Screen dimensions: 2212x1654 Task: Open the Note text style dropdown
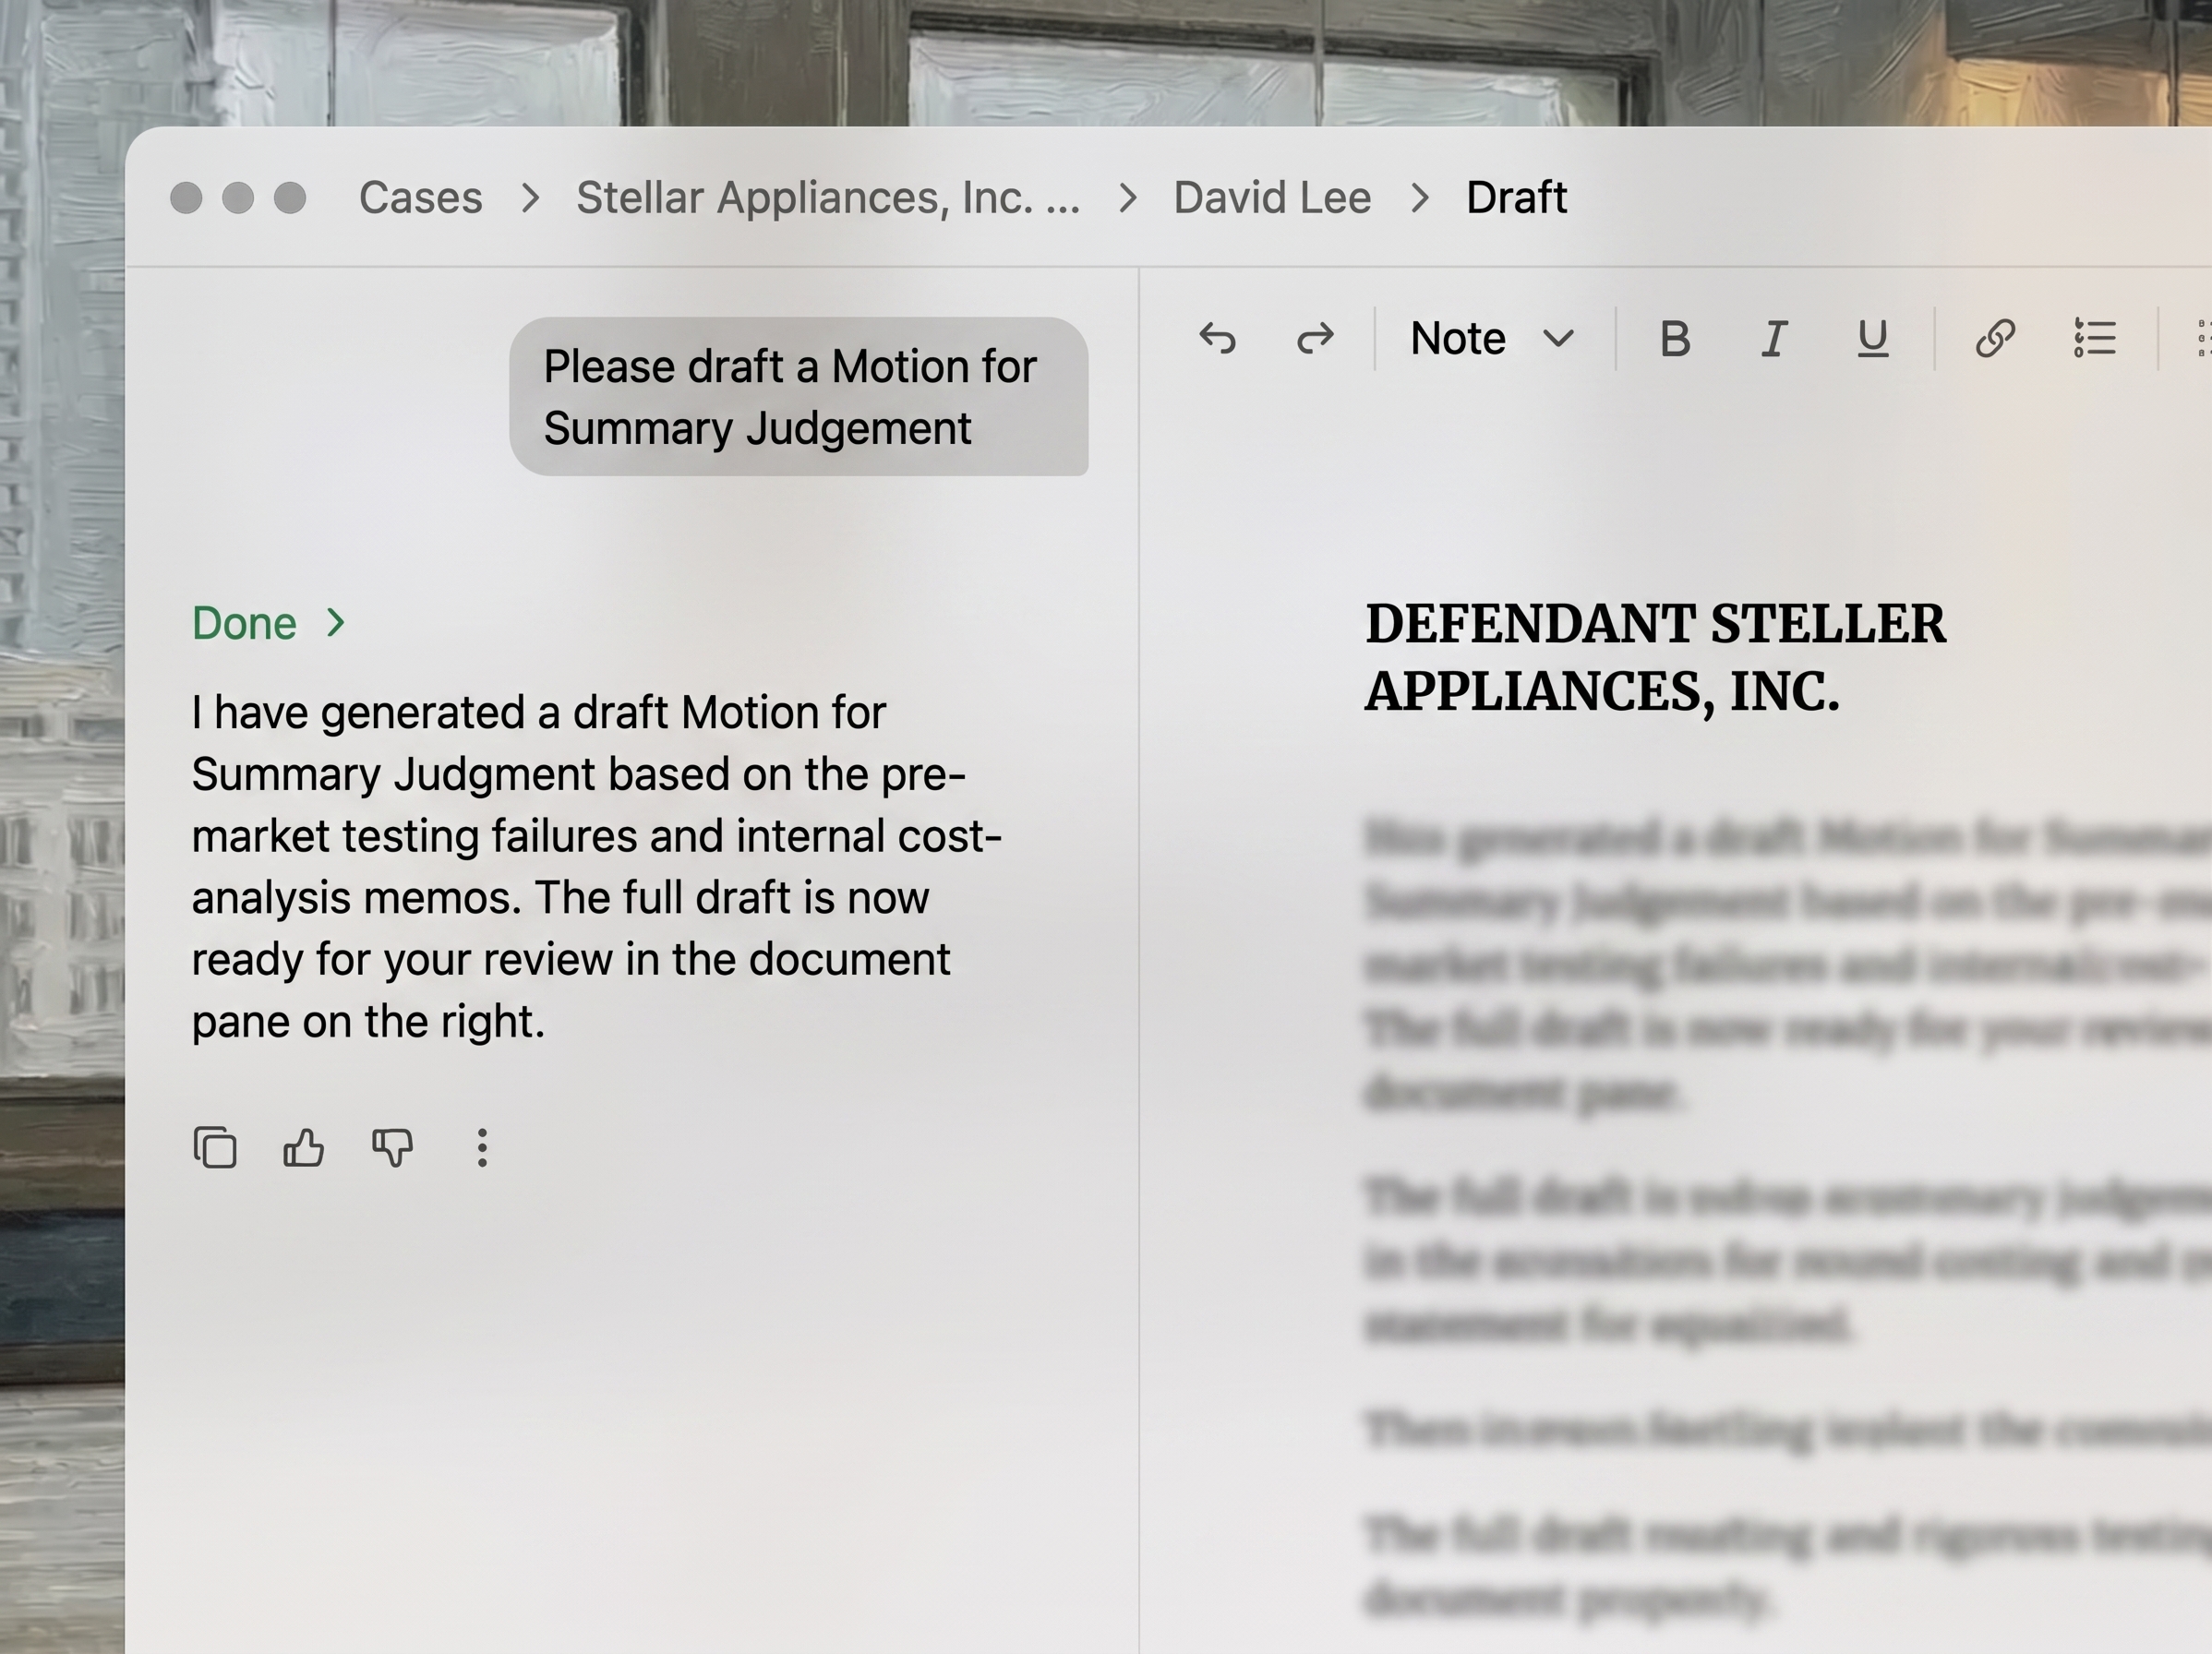click(1492, 339)
